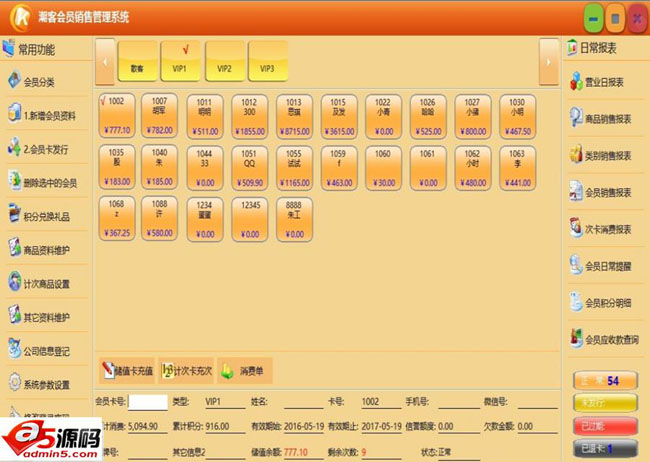Click the yellow 未发行 status button
Screen dimensions: 650x462
click(x=605, y=402)
